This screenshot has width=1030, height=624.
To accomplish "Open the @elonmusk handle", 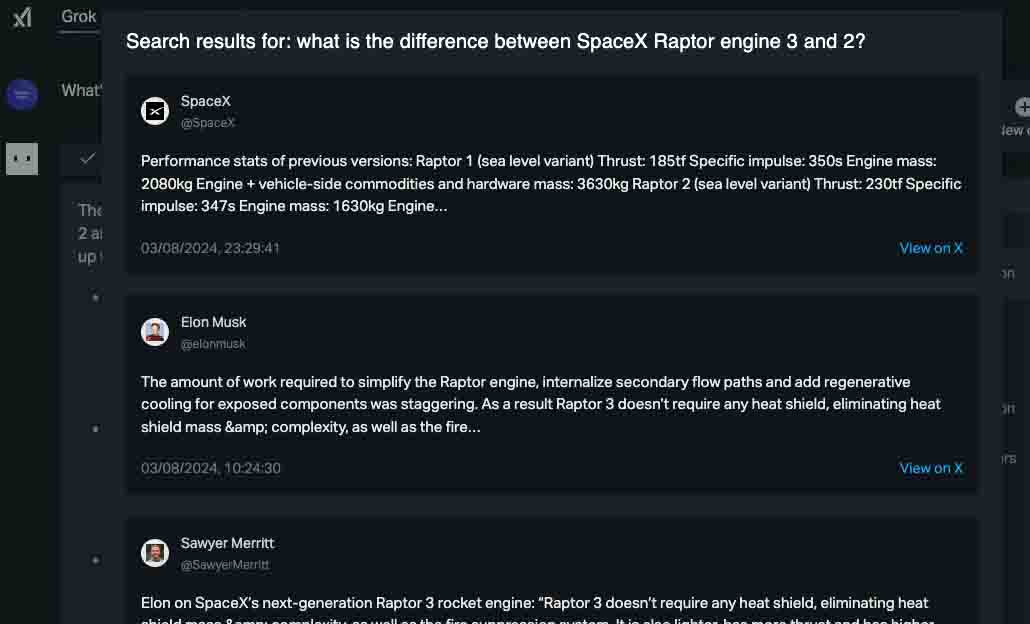I will (x=213, y=344).
